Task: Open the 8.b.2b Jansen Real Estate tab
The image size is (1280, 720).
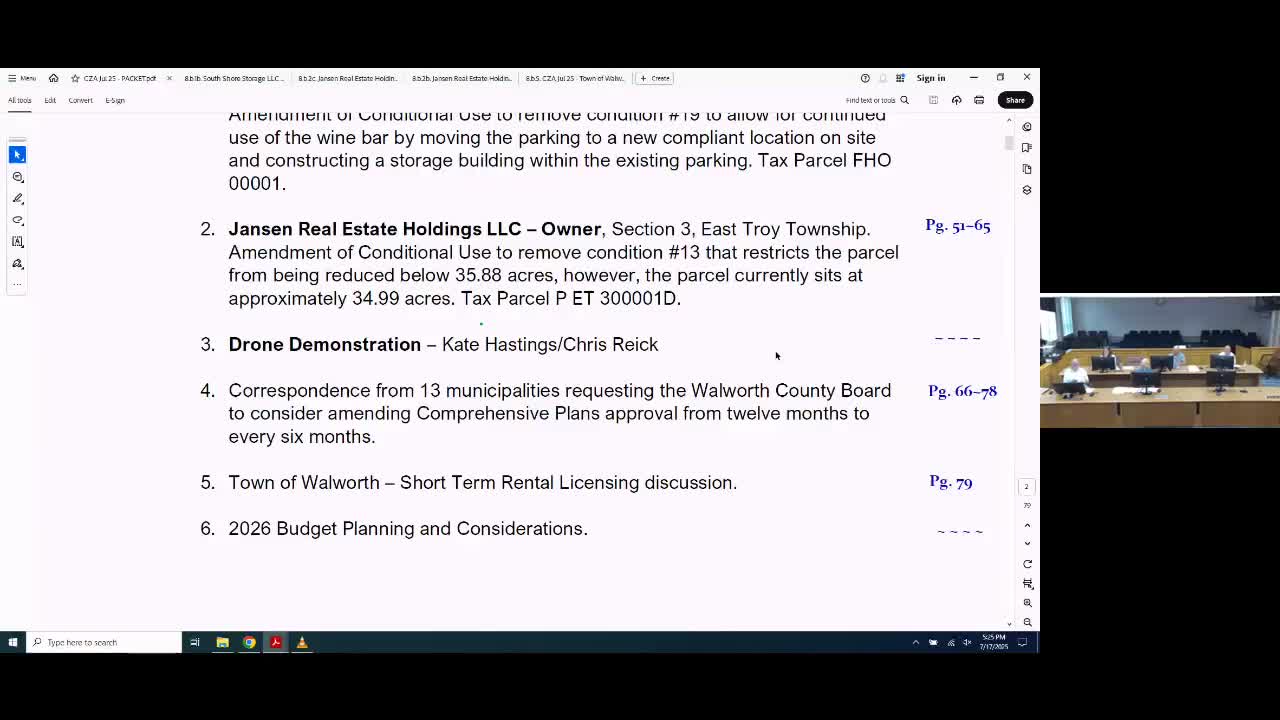Action: coord(462,78)
